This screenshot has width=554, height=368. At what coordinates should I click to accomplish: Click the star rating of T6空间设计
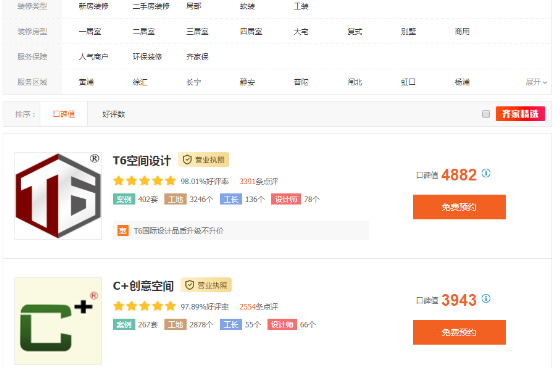pyautogui.click(x=145, y=181)
